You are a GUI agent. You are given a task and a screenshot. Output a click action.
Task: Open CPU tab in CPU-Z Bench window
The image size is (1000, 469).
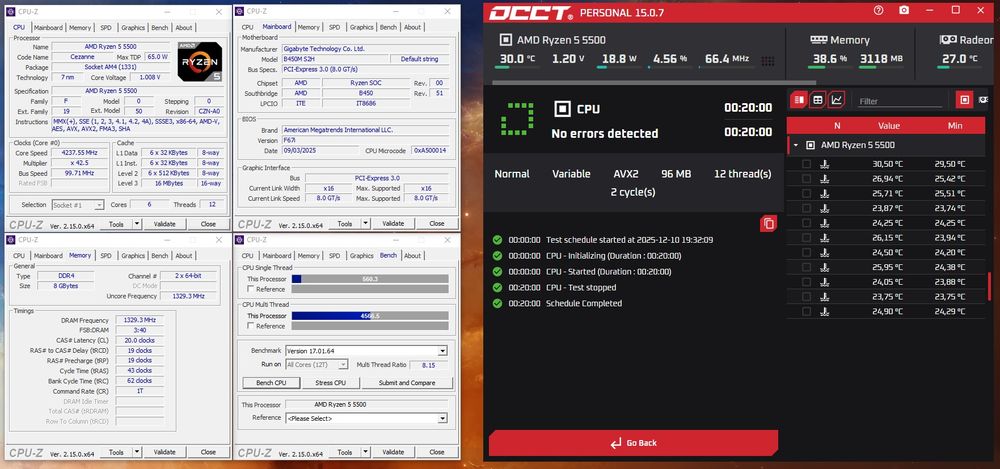247,256
